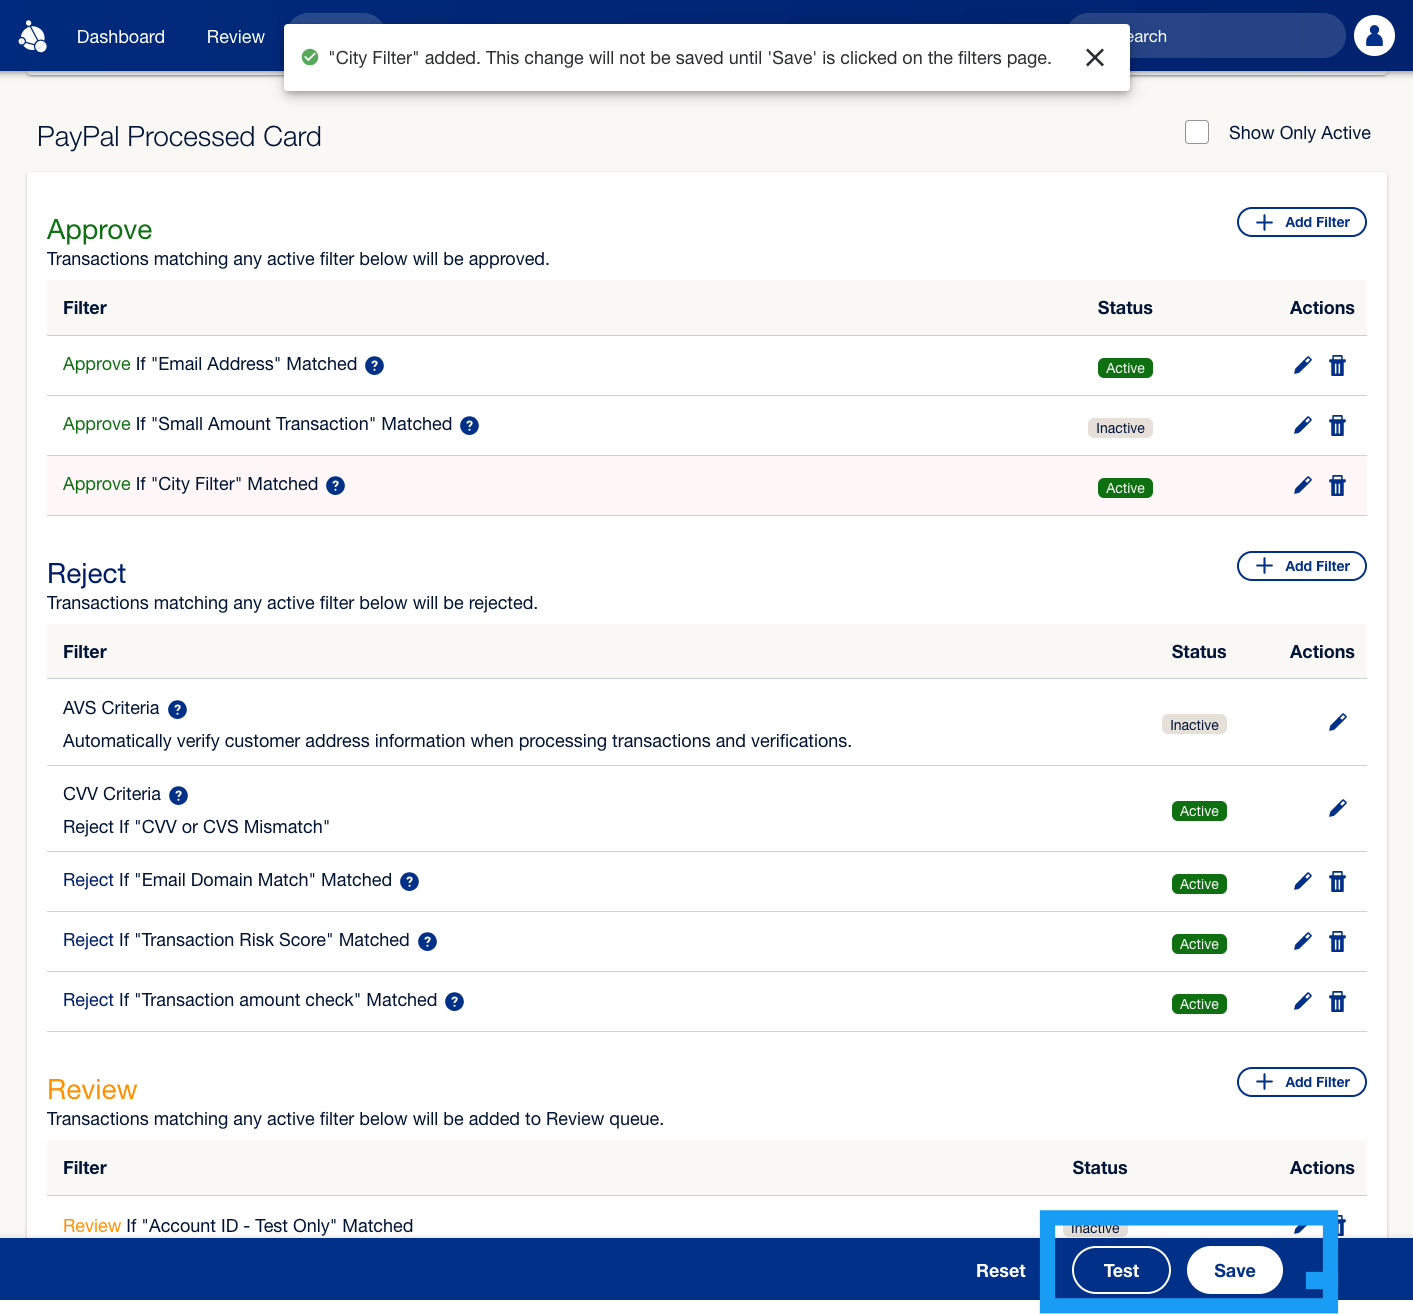
Task: Add Filter to the Approve section
Action: [1301, 222]
